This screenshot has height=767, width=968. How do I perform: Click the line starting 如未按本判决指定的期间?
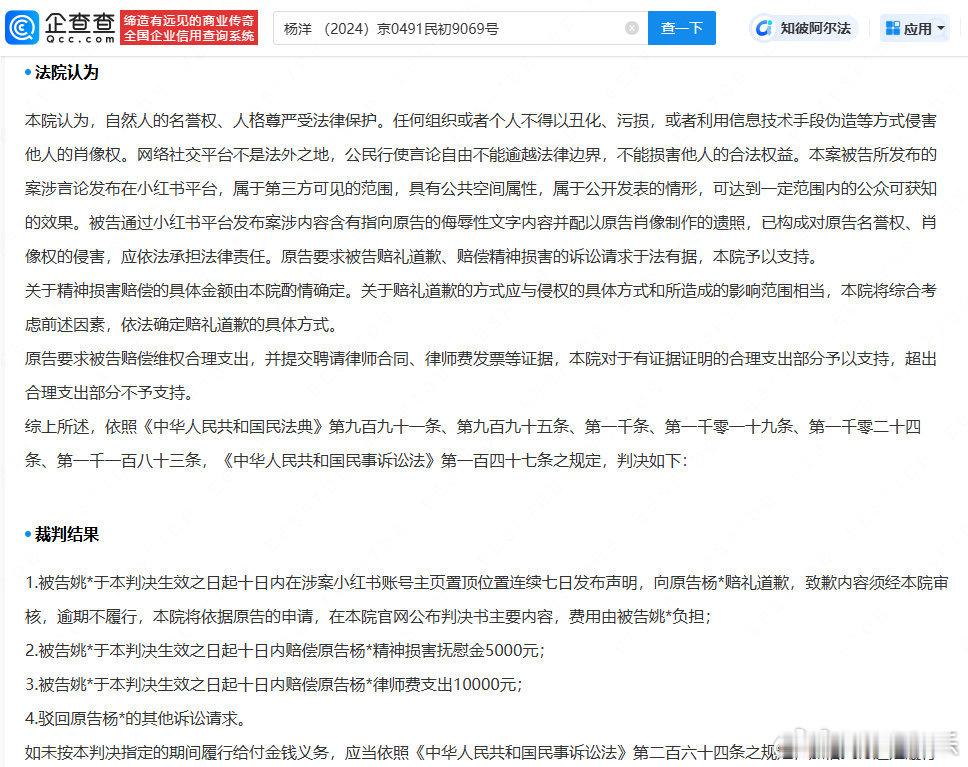point(481,752)
